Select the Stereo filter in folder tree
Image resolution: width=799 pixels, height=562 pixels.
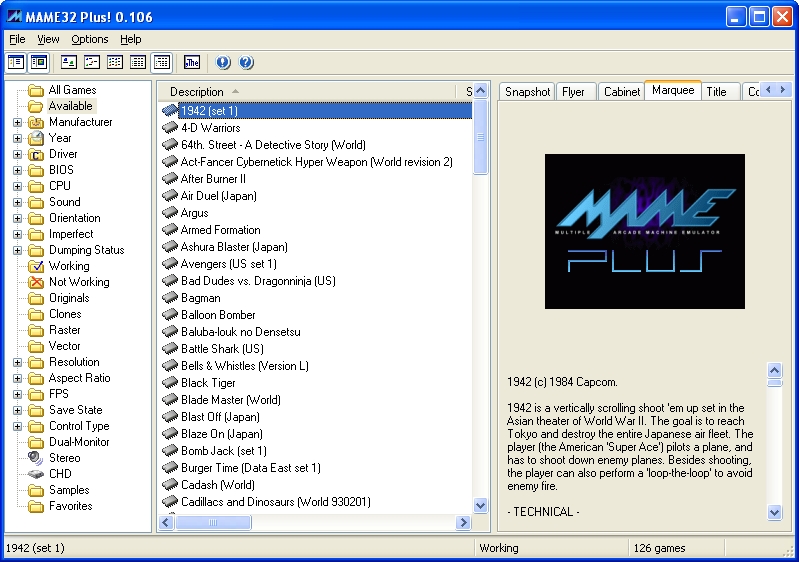(64, 458)
